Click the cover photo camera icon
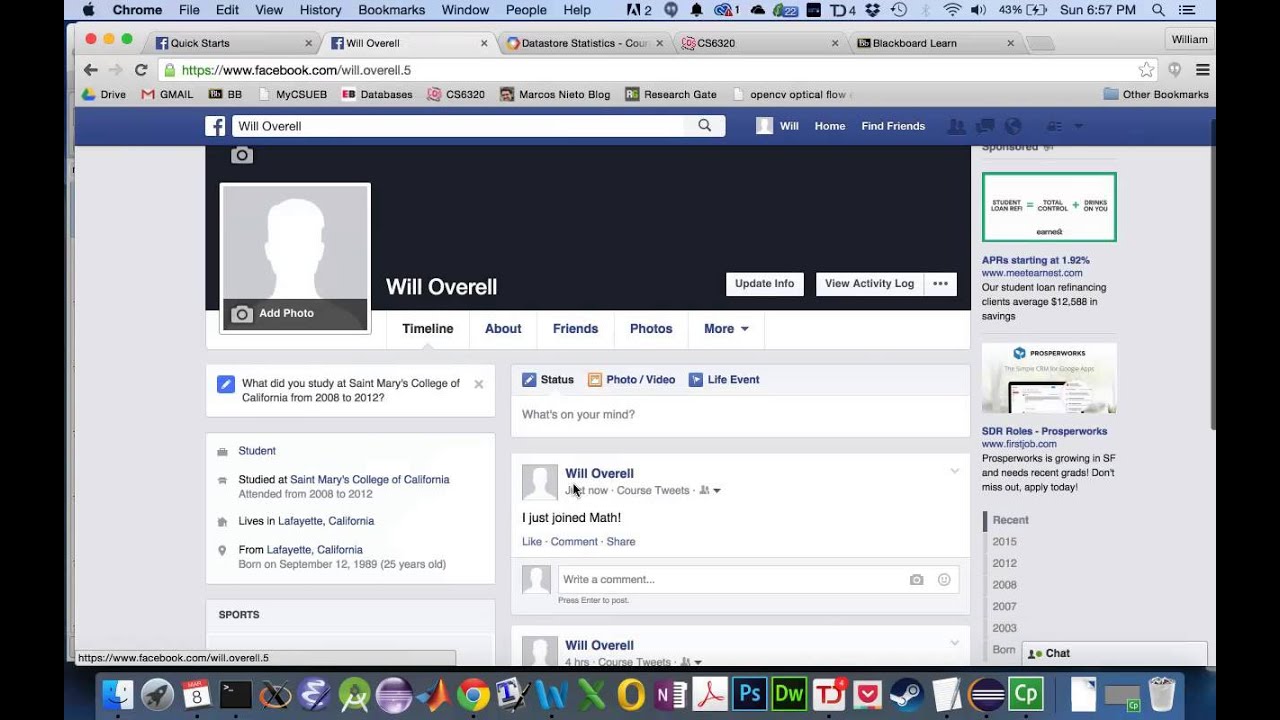The image size is (1280, 720). click(242, 155)
